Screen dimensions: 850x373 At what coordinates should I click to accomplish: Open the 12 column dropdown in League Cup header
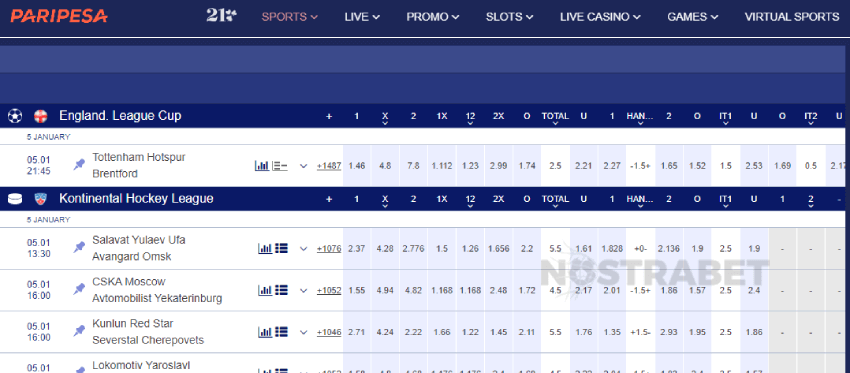click(x=470, y=118)
